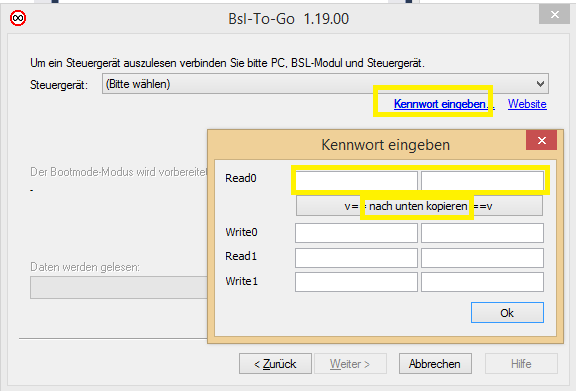The image size is (576, 391).
Task: Click the Daten werden gelesen progress bar
Action: point(119,287)
